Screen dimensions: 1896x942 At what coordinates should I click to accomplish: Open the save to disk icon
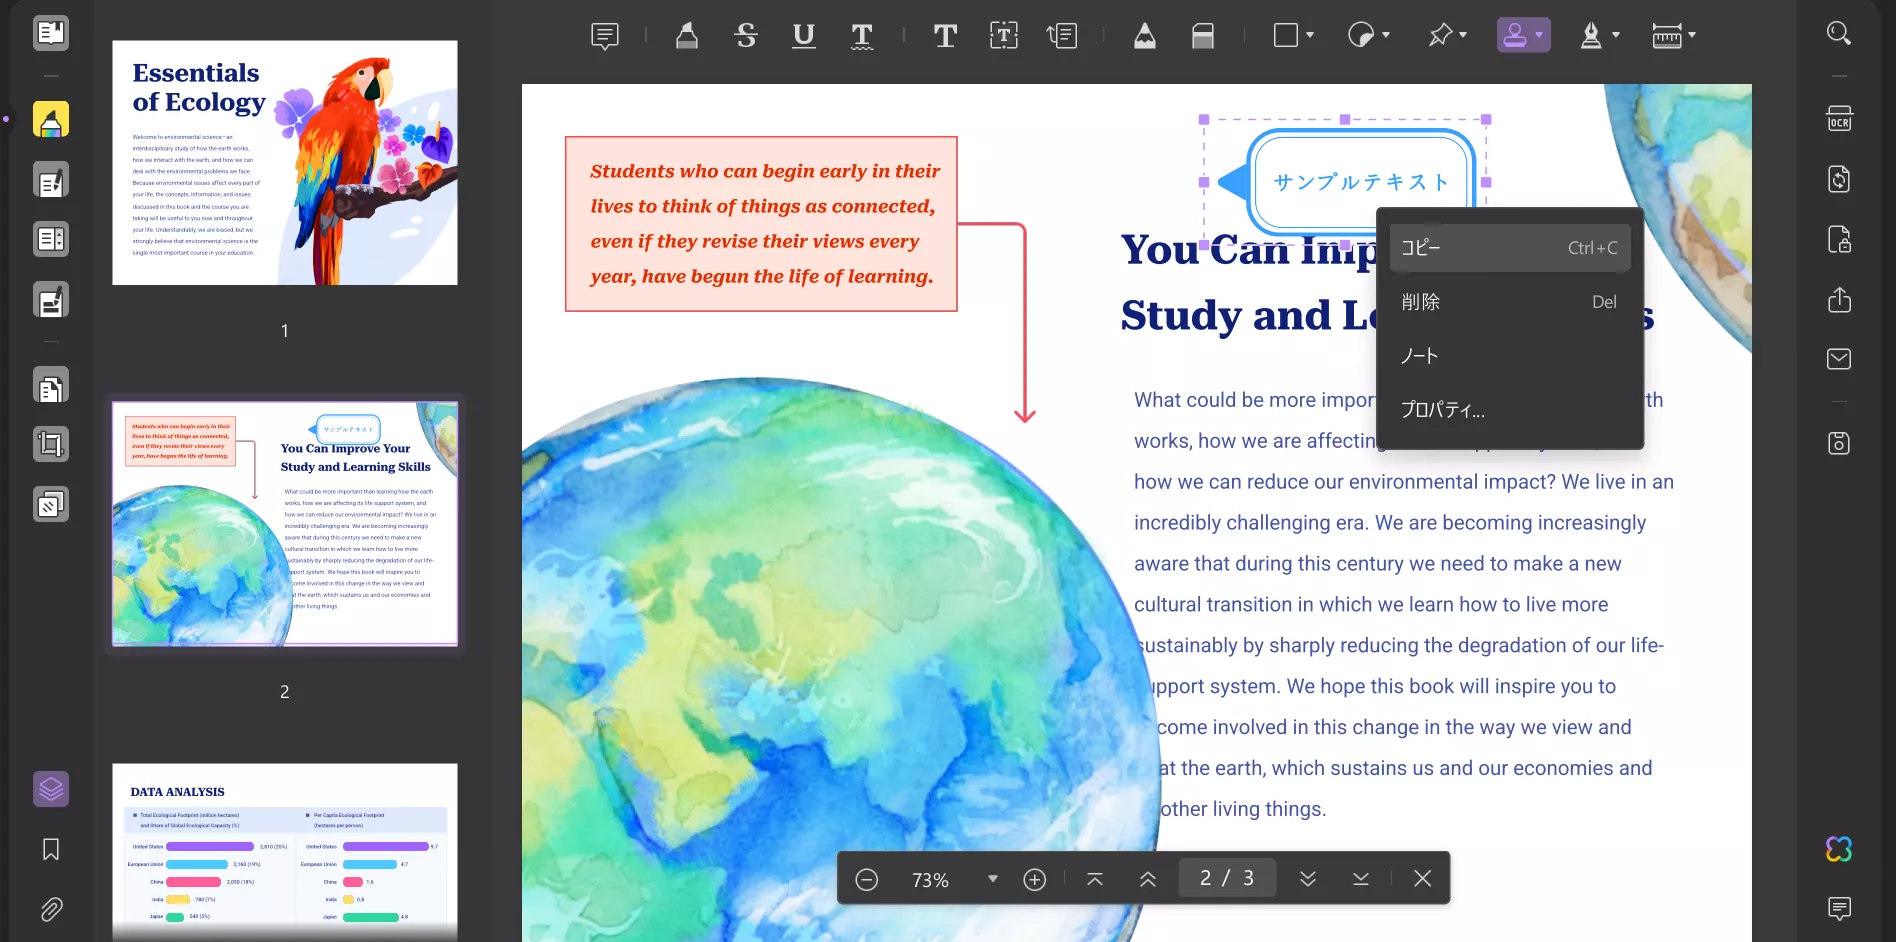coord(1839,443)
